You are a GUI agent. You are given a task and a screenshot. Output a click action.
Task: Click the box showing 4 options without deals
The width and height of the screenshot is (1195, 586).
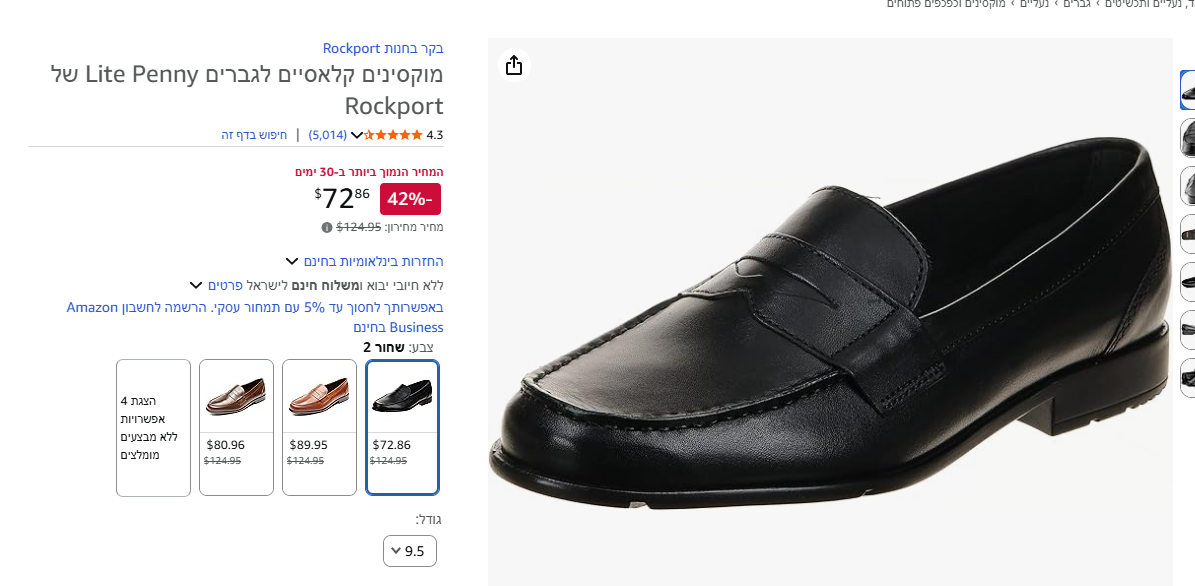click(153, 427)
